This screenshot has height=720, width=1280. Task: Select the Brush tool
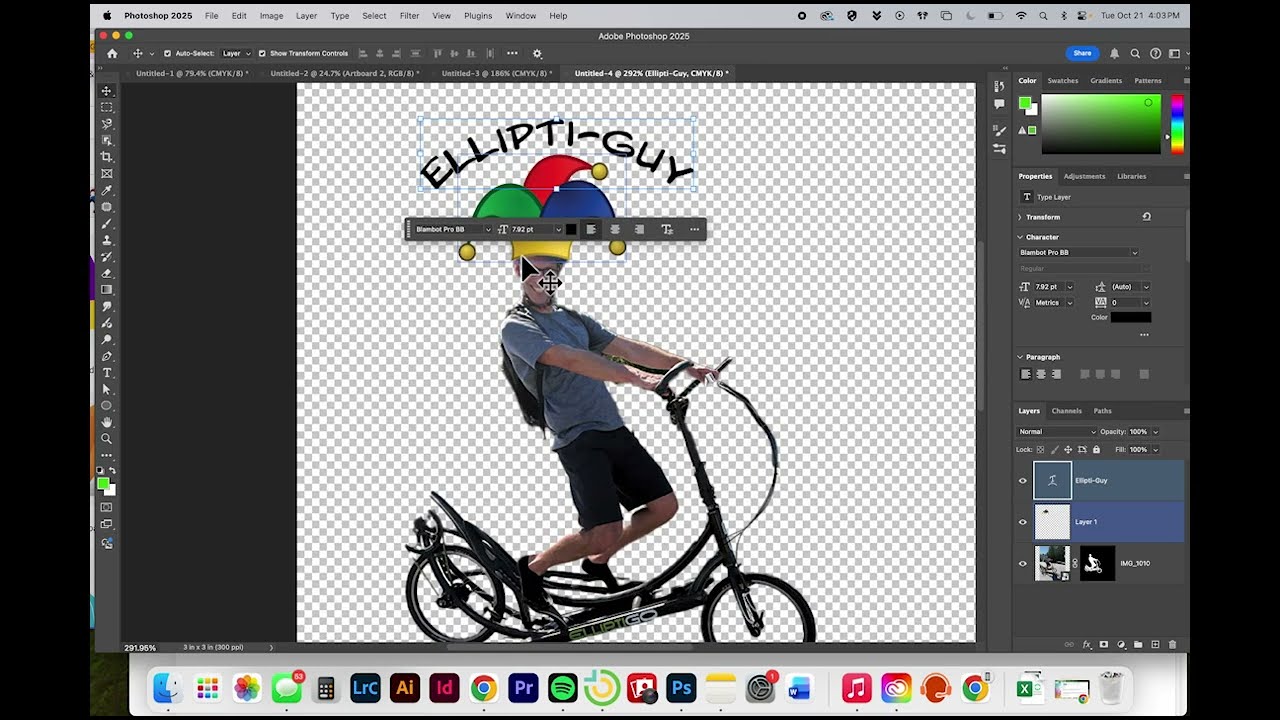pyautogui.click(x=106, y=223)
